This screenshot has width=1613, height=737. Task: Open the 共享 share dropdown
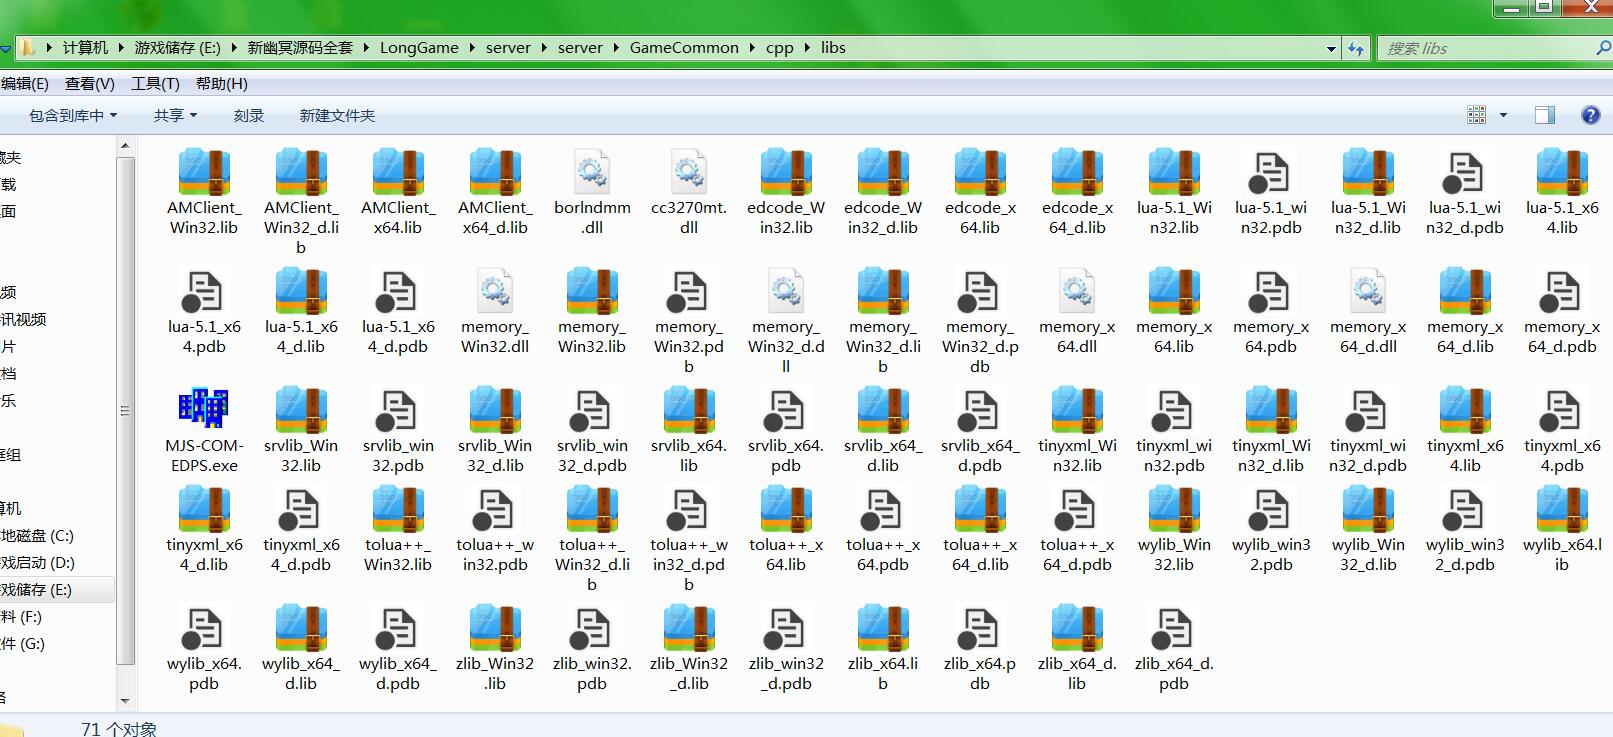coord(175,115)
